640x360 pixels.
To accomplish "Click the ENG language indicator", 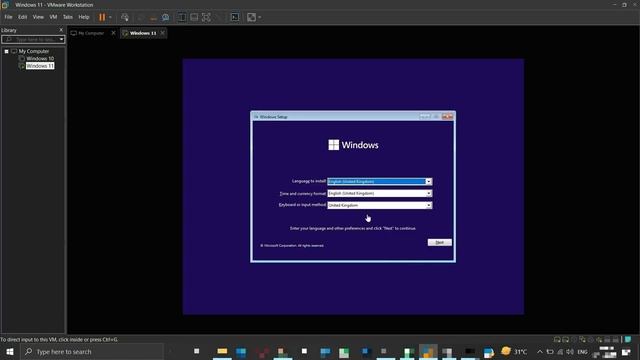I will pyautogui.click(x=582, y=351).
